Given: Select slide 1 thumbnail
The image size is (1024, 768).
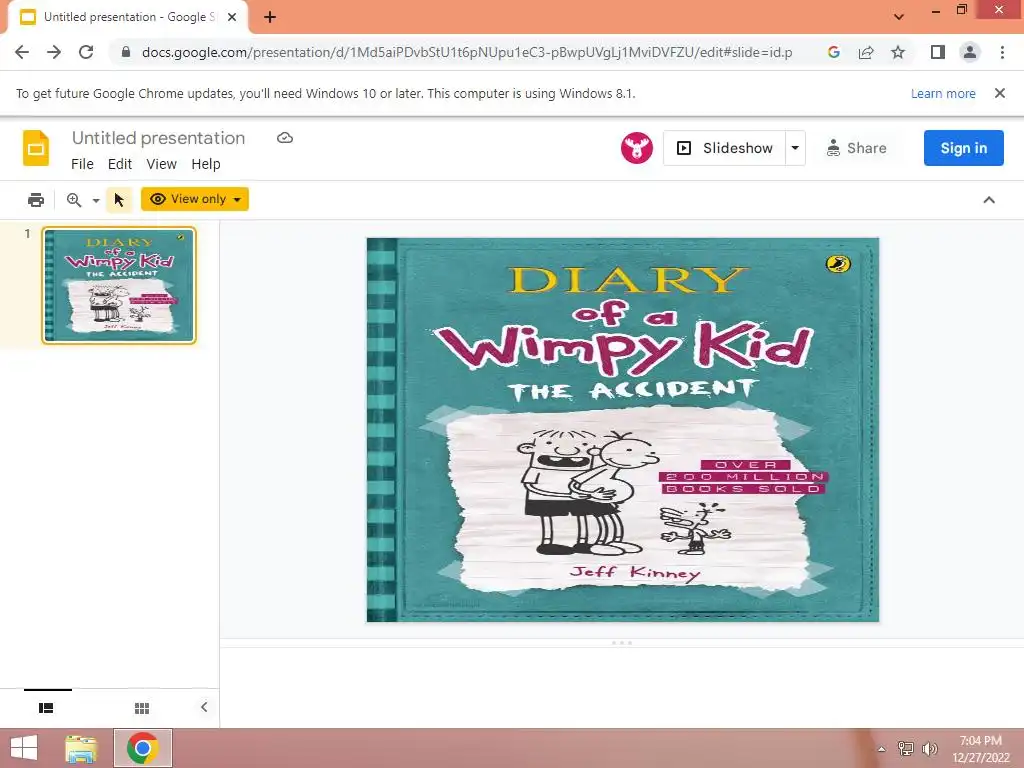Looking at the screenshot, I should [x=119, y=285].
